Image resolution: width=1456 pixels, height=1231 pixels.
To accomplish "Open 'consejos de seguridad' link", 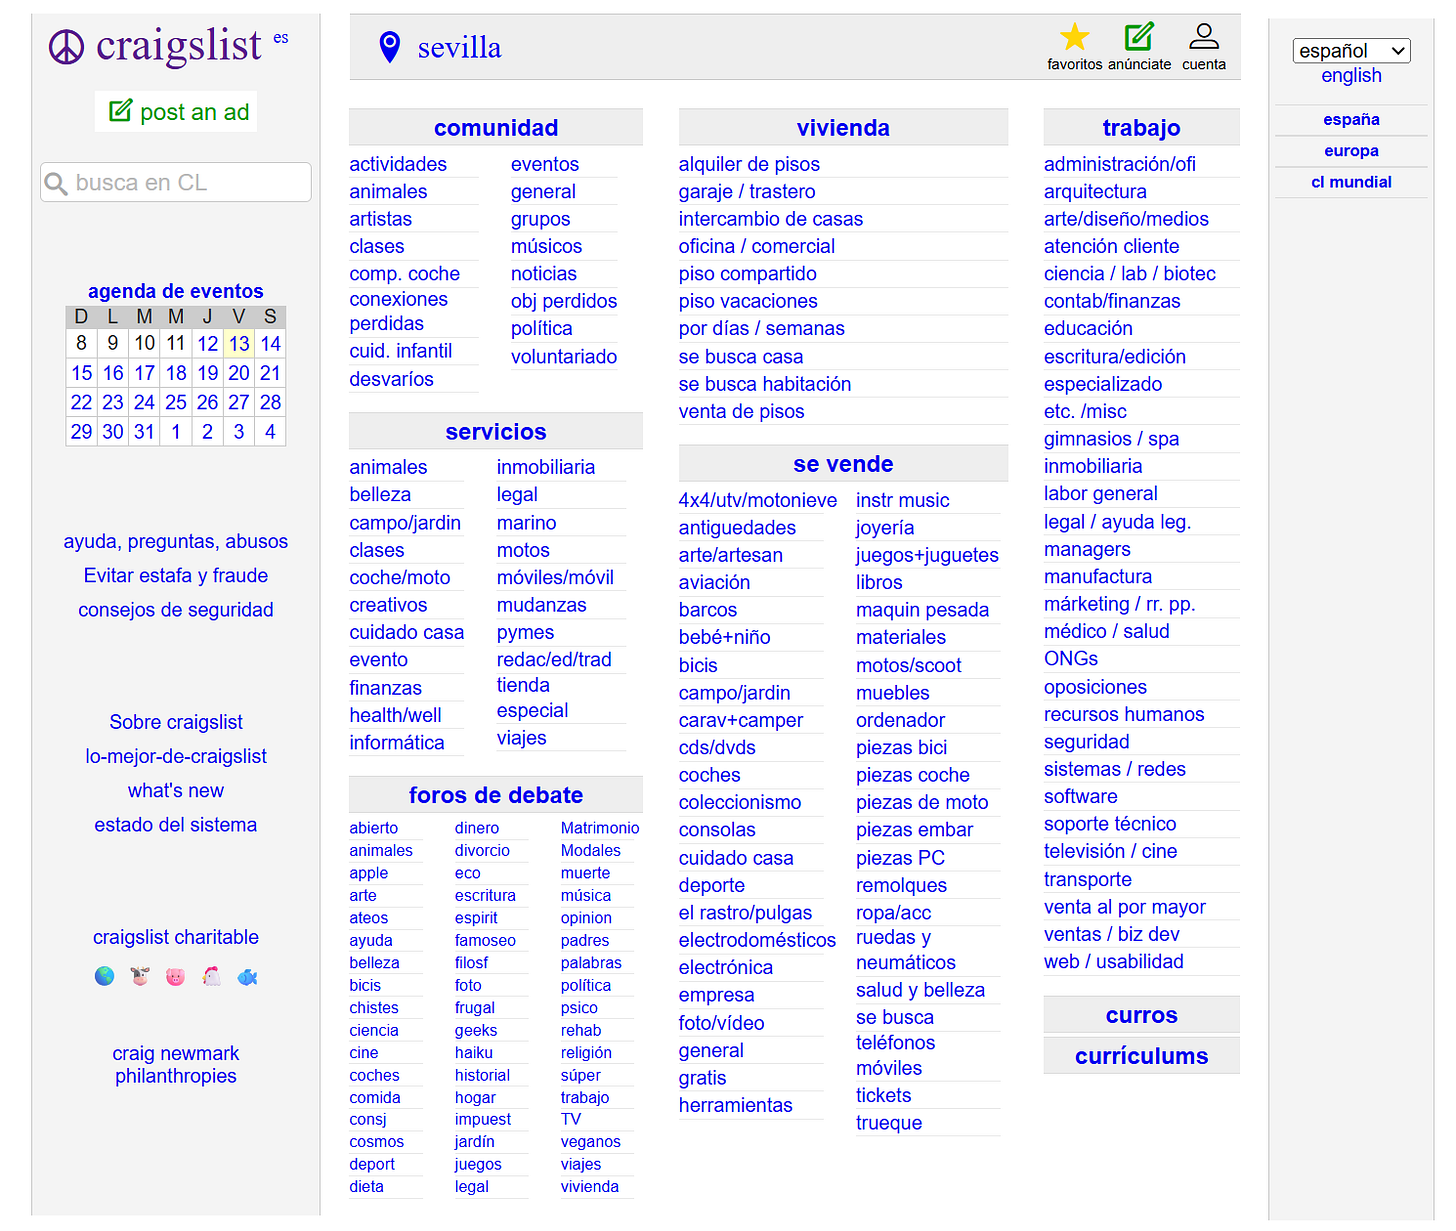I will click(176, 609).
